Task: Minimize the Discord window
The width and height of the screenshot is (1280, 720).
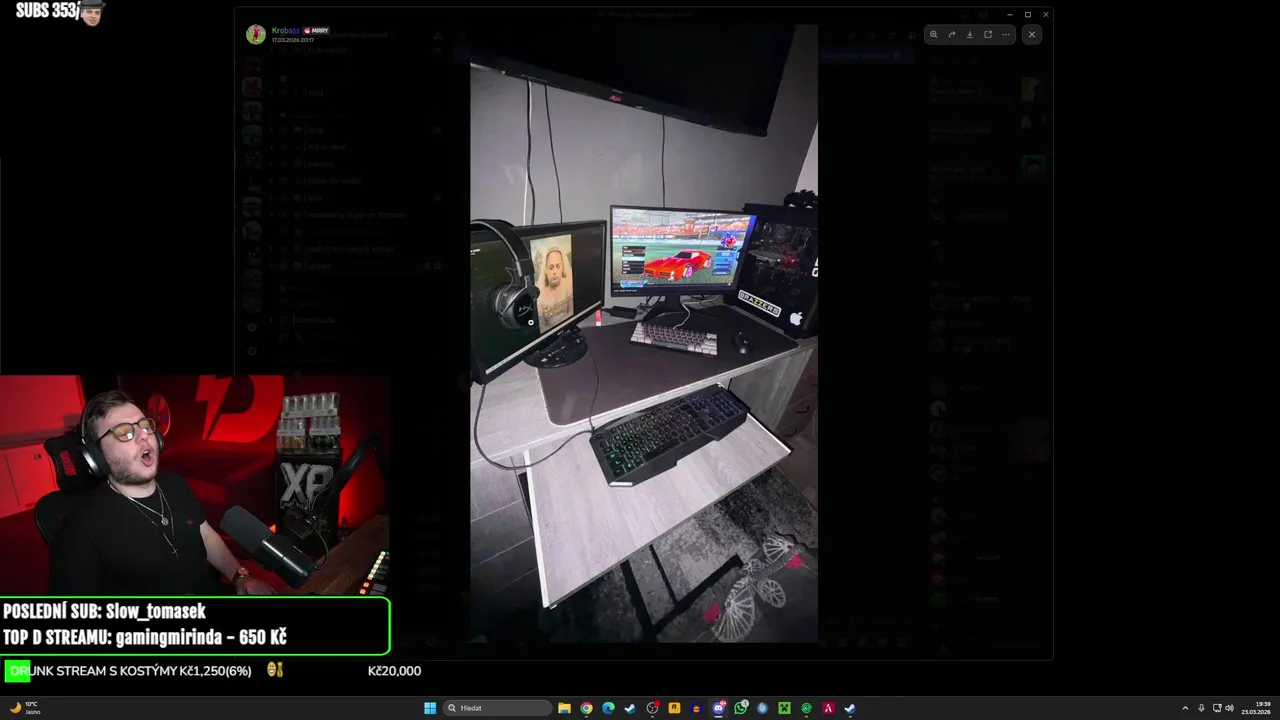Action: click(1009, 14)
